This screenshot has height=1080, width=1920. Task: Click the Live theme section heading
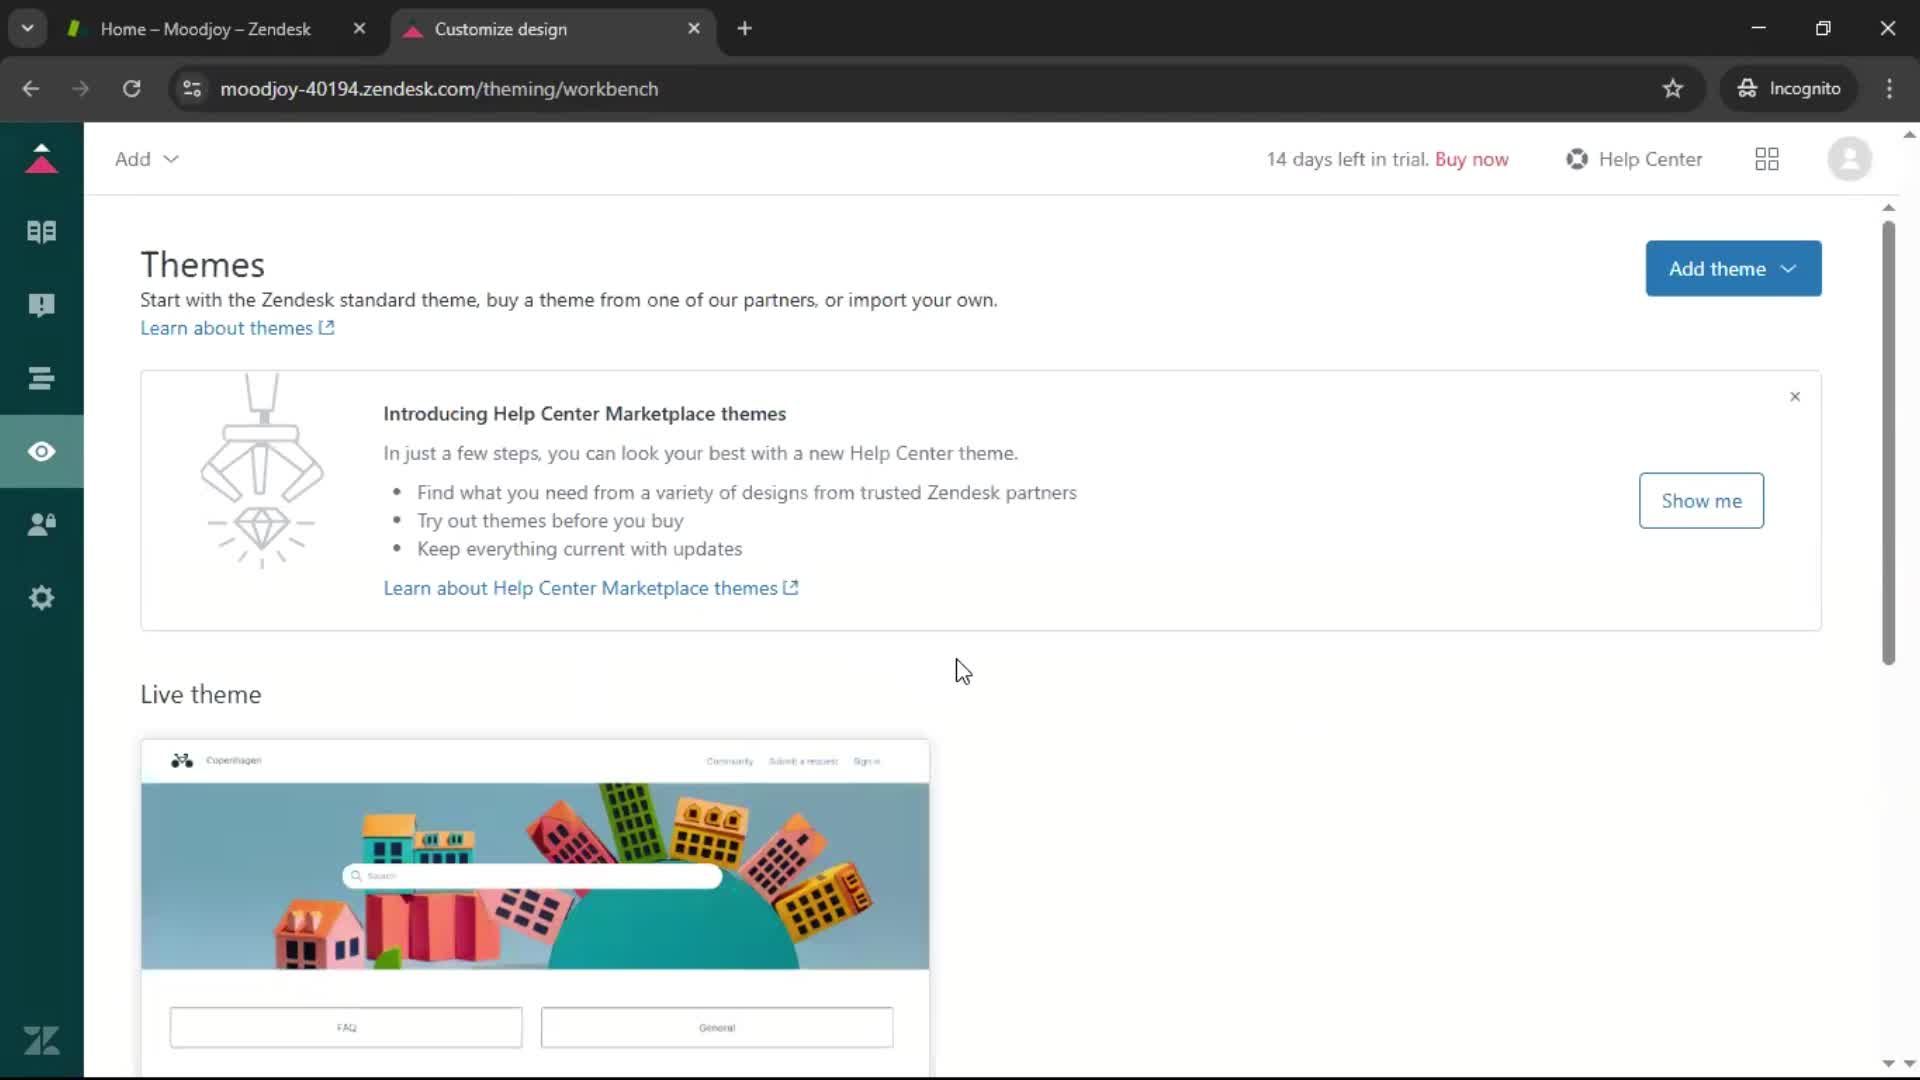(200, 695)
